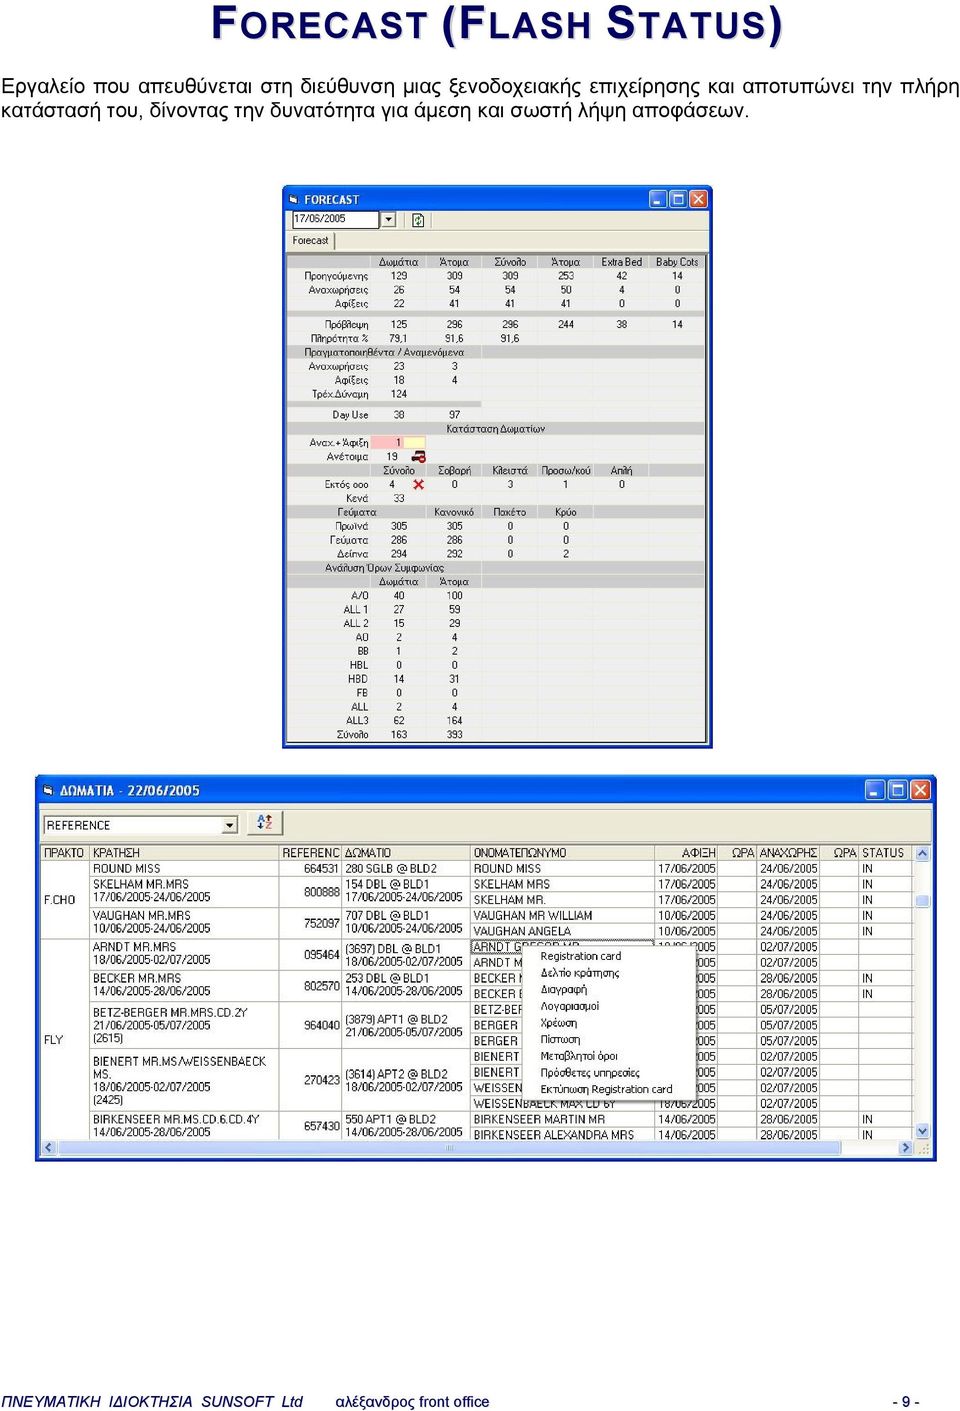Click the ΔΩΜΑΤΙΟ column header
The image size is (960, 1411).
tap(406, 853)
